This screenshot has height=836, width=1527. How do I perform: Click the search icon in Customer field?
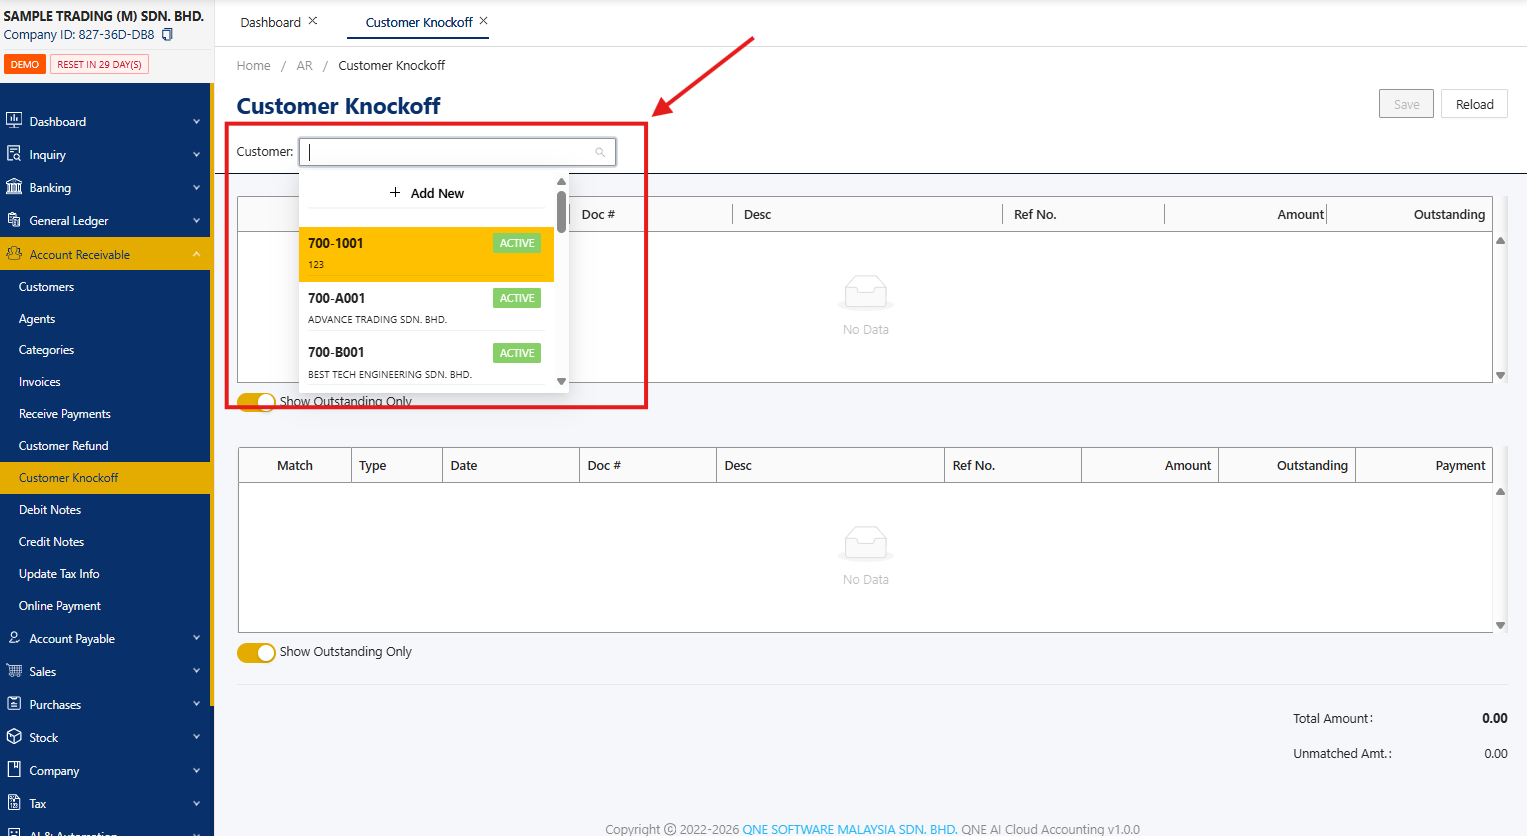(600, 152)
